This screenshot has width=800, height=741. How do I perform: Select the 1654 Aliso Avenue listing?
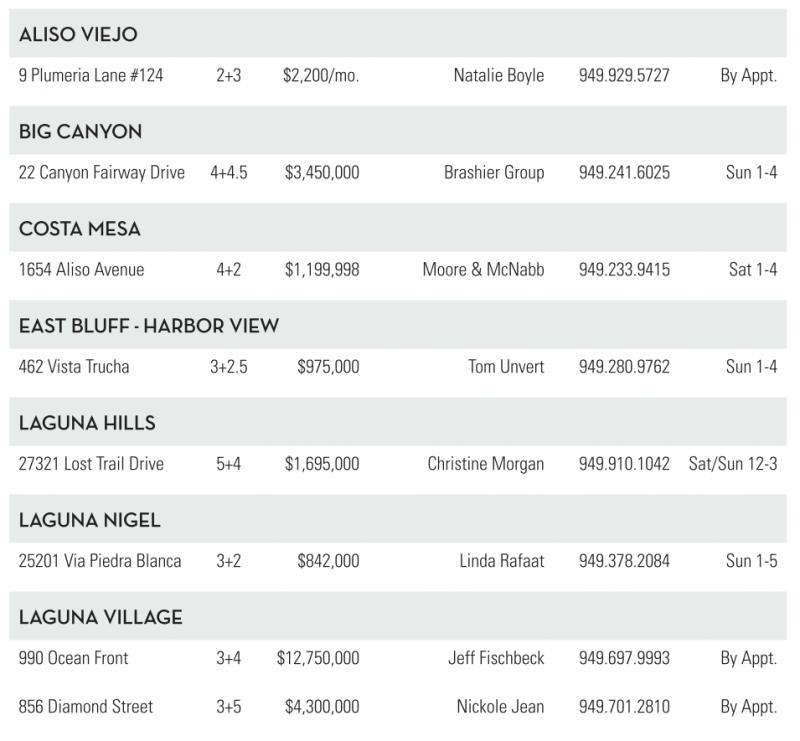pyautogui.click(x=81, y=270)
